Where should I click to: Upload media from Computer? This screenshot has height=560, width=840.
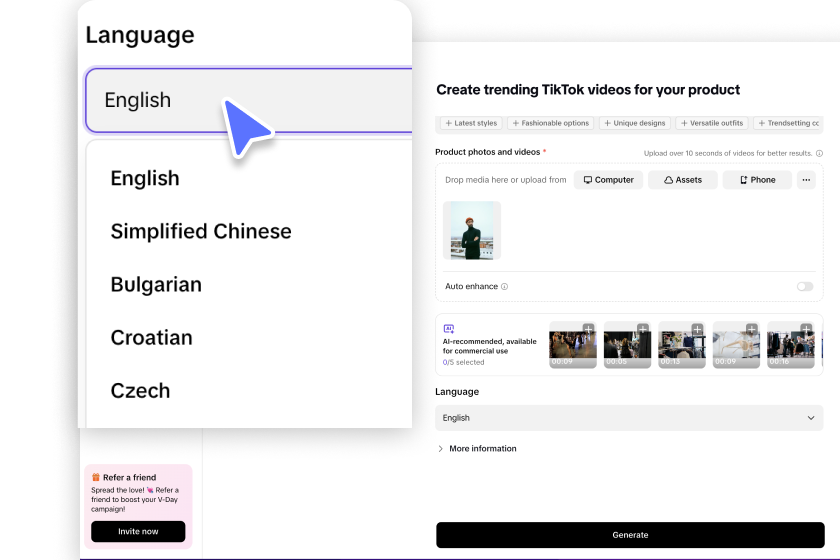[x=608, y=180]
